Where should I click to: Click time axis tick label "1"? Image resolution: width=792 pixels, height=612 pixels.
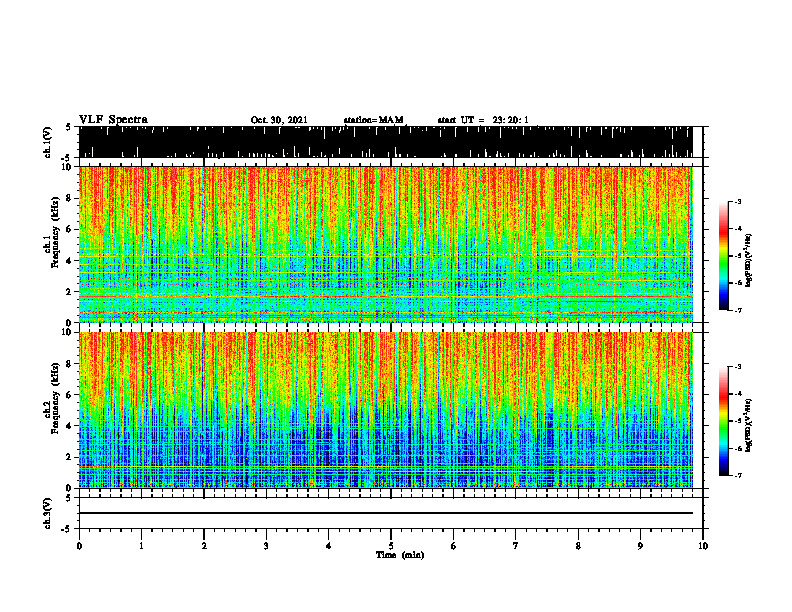point(141,546)
